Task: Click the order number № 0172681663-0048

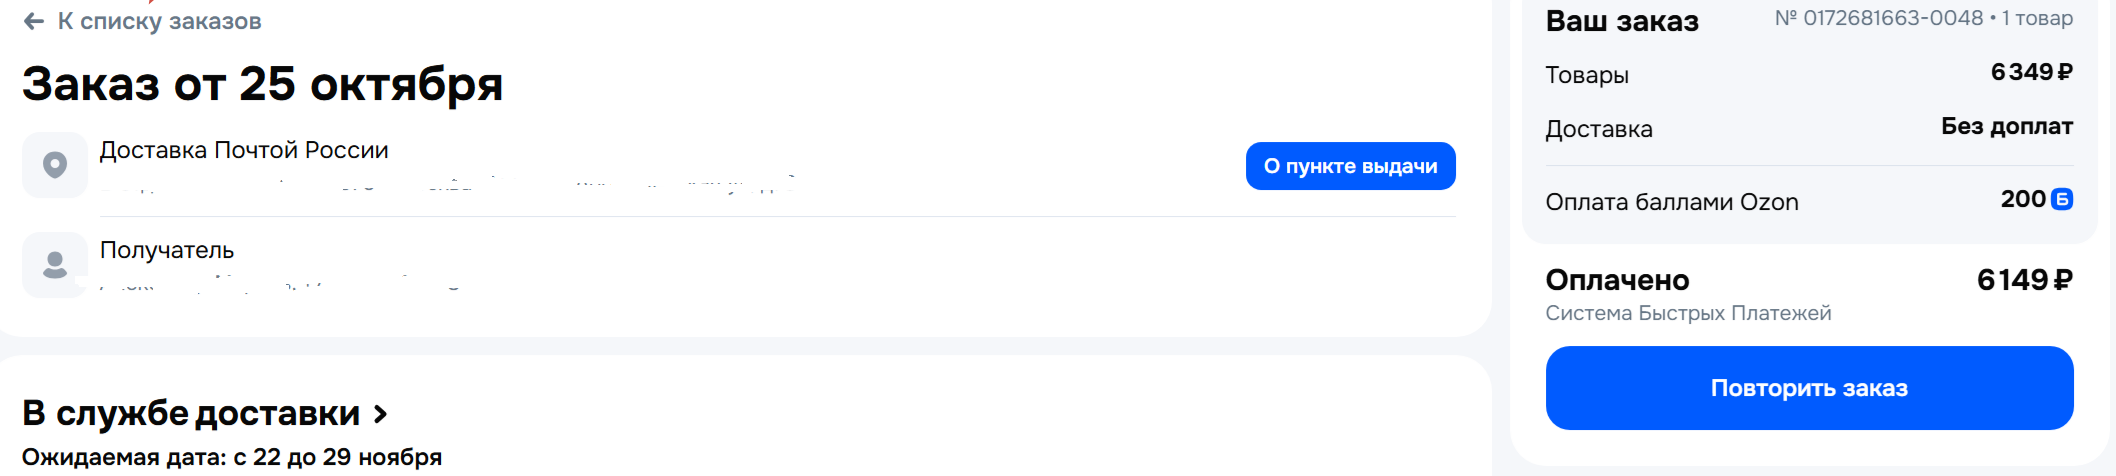Action: tap(1879, 18)
